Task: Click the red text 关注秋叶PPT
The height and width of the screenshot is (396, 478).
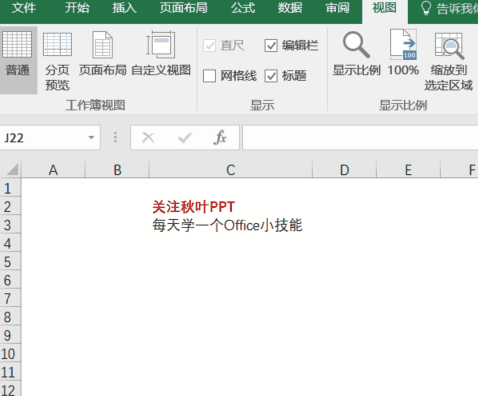Action: (194, 207)
